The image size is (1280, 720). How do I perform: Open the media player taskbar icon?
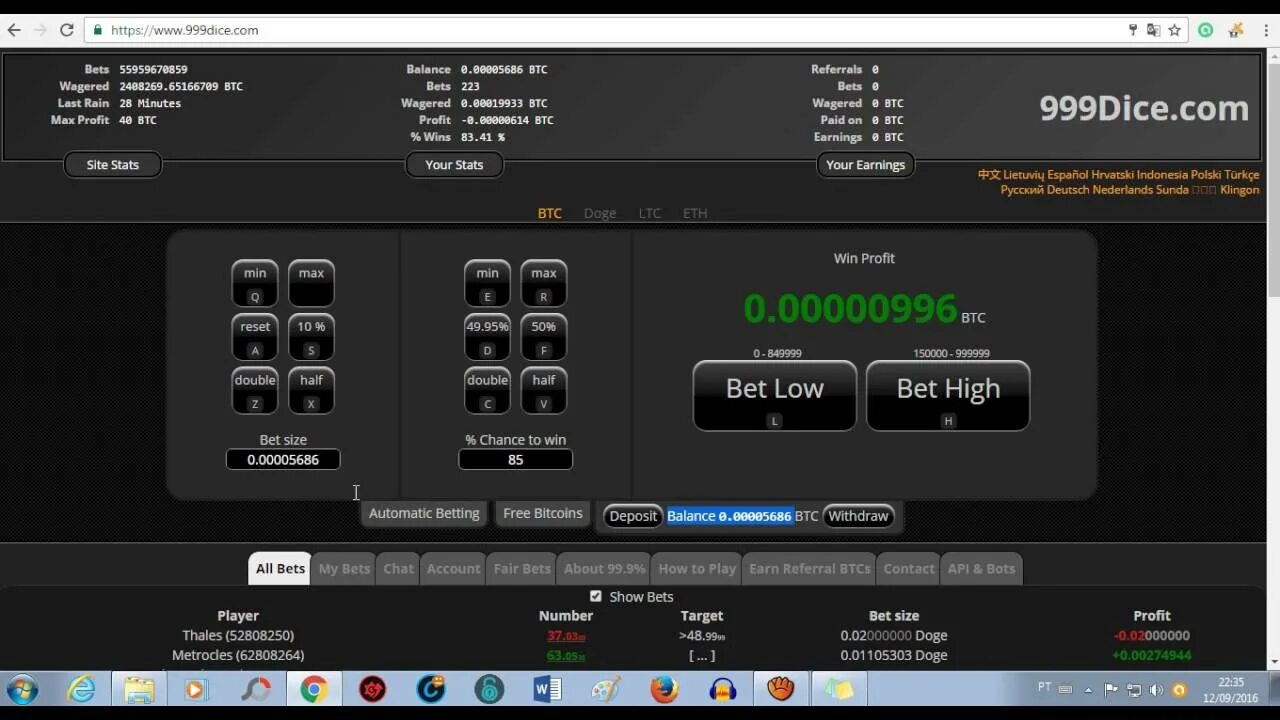tap(196, 689)
